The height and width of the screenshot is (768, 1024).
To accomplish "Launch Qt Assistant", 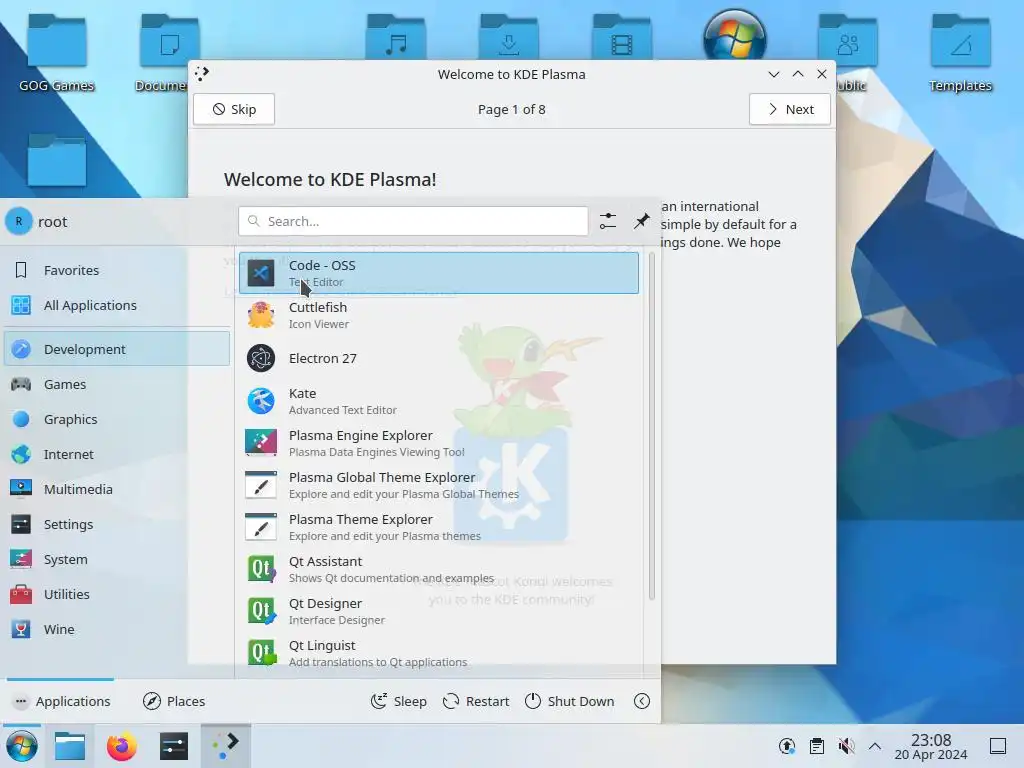I will click(x=438, y=569).
